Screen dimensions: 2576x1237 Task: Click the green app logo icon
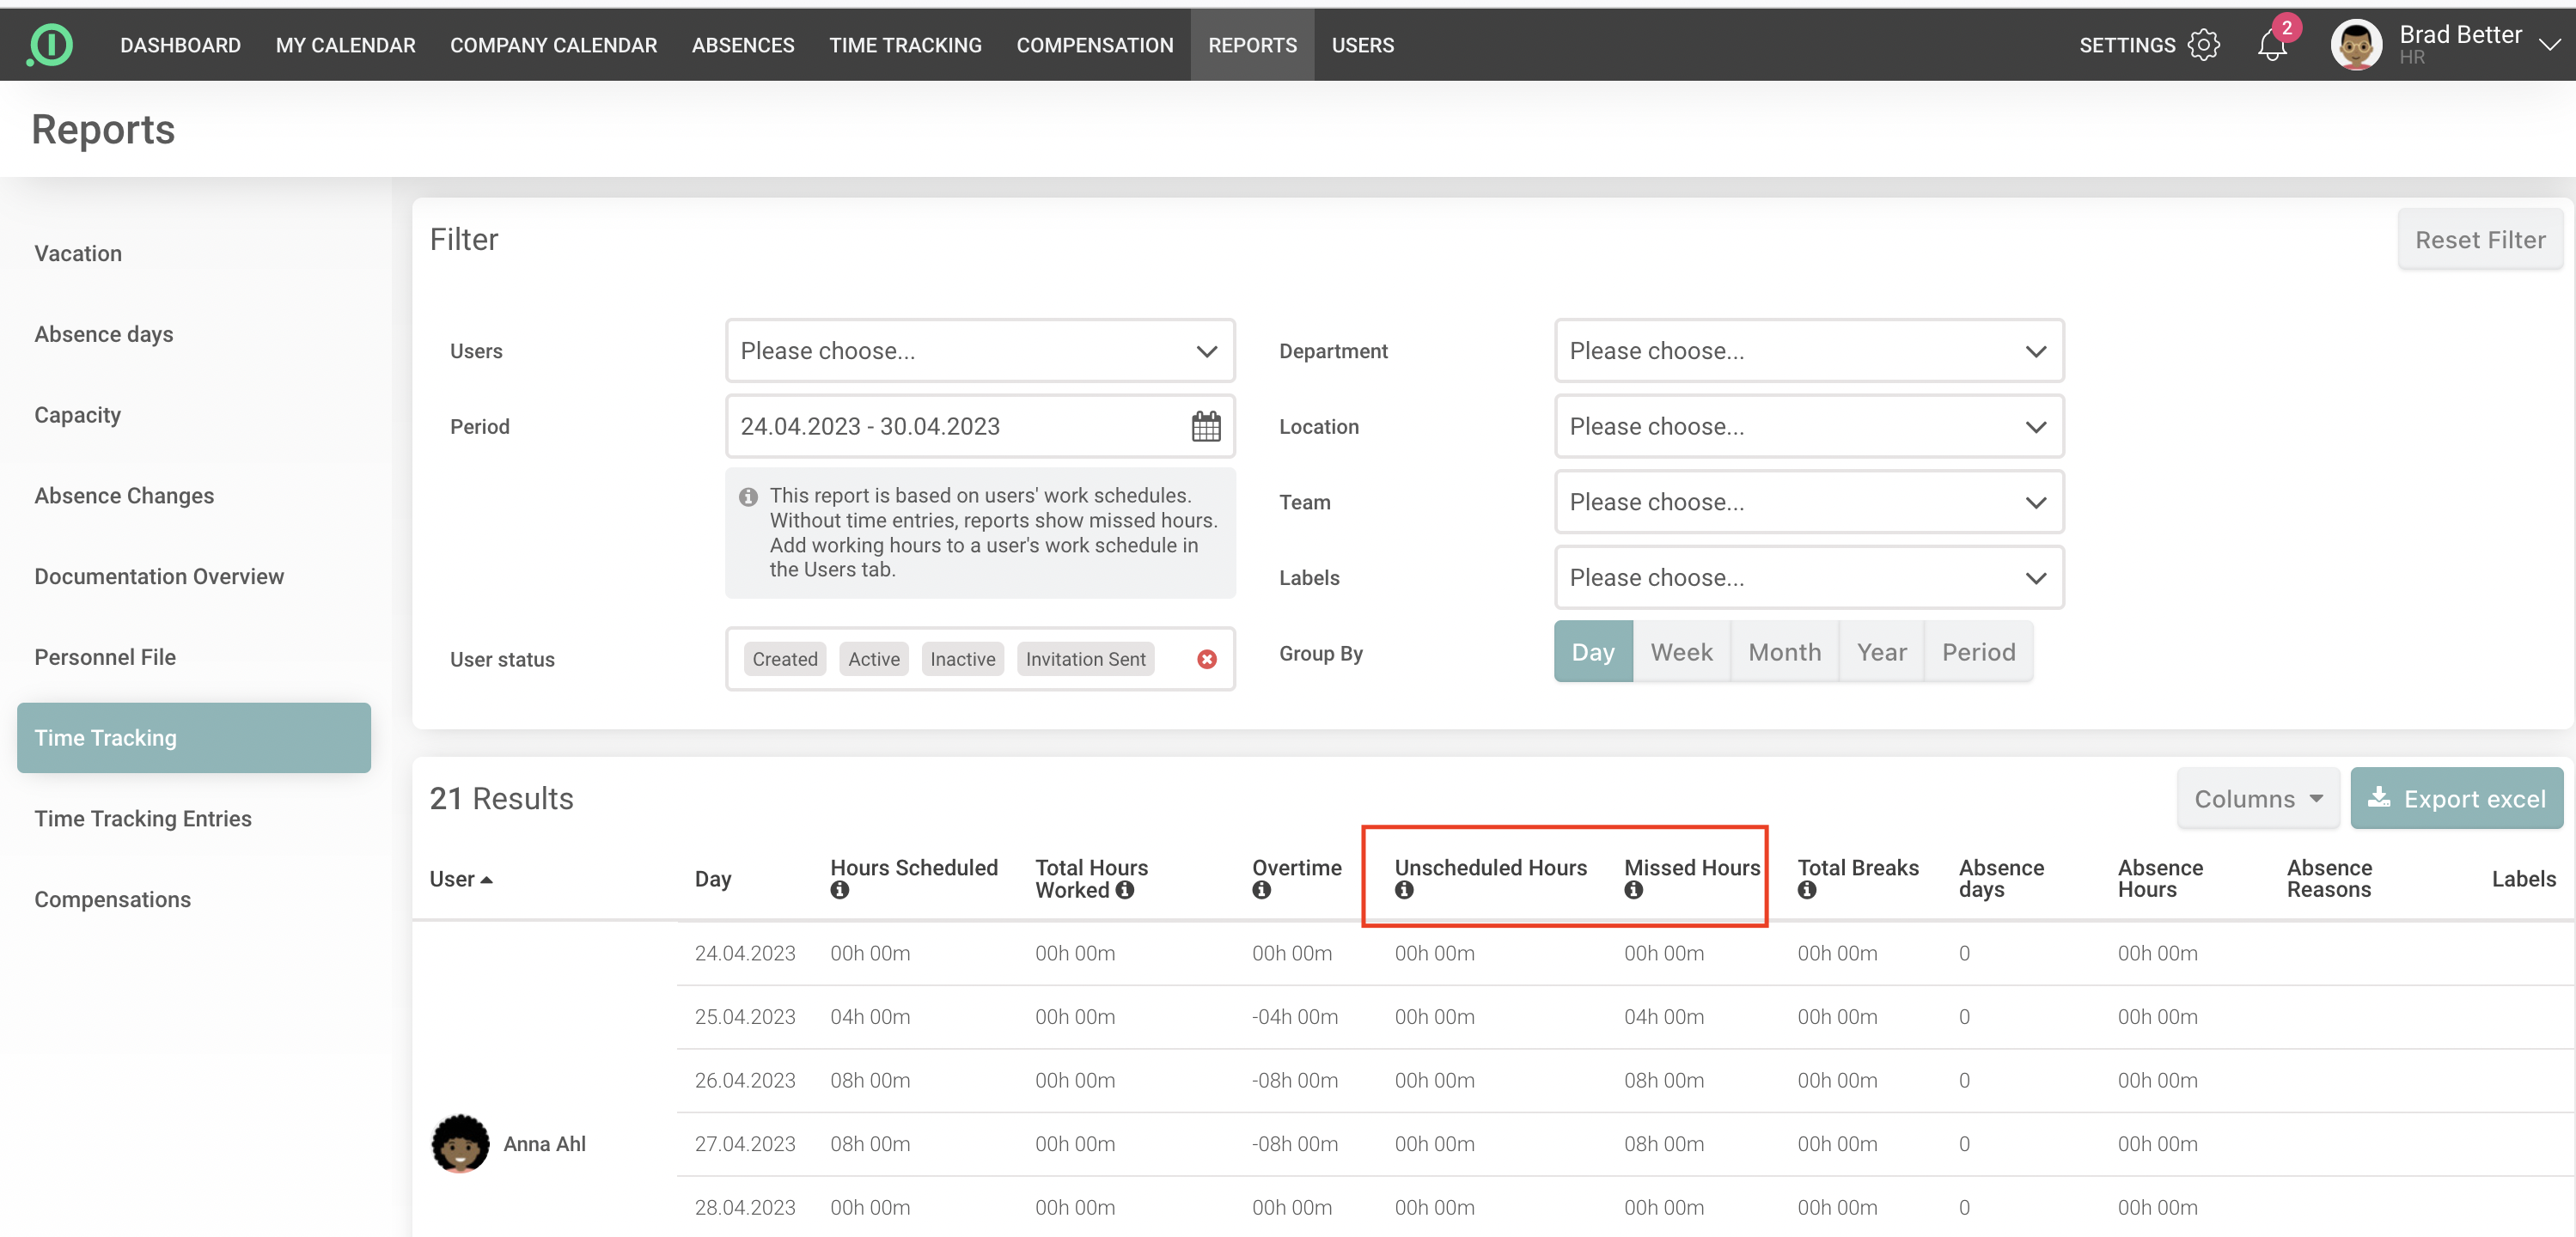pyautogui.click(x=51, y=45)
